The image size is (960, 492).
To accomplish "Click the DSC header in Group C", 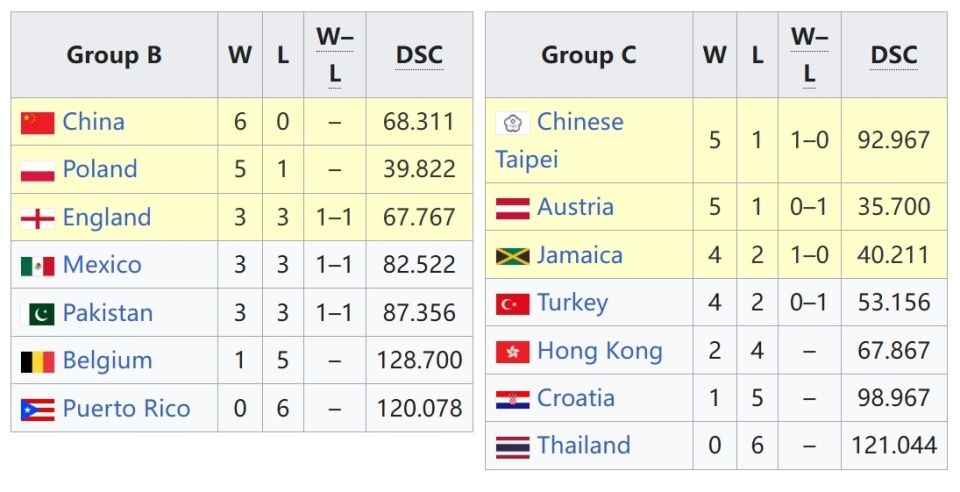I will click(x=894, y=55).
